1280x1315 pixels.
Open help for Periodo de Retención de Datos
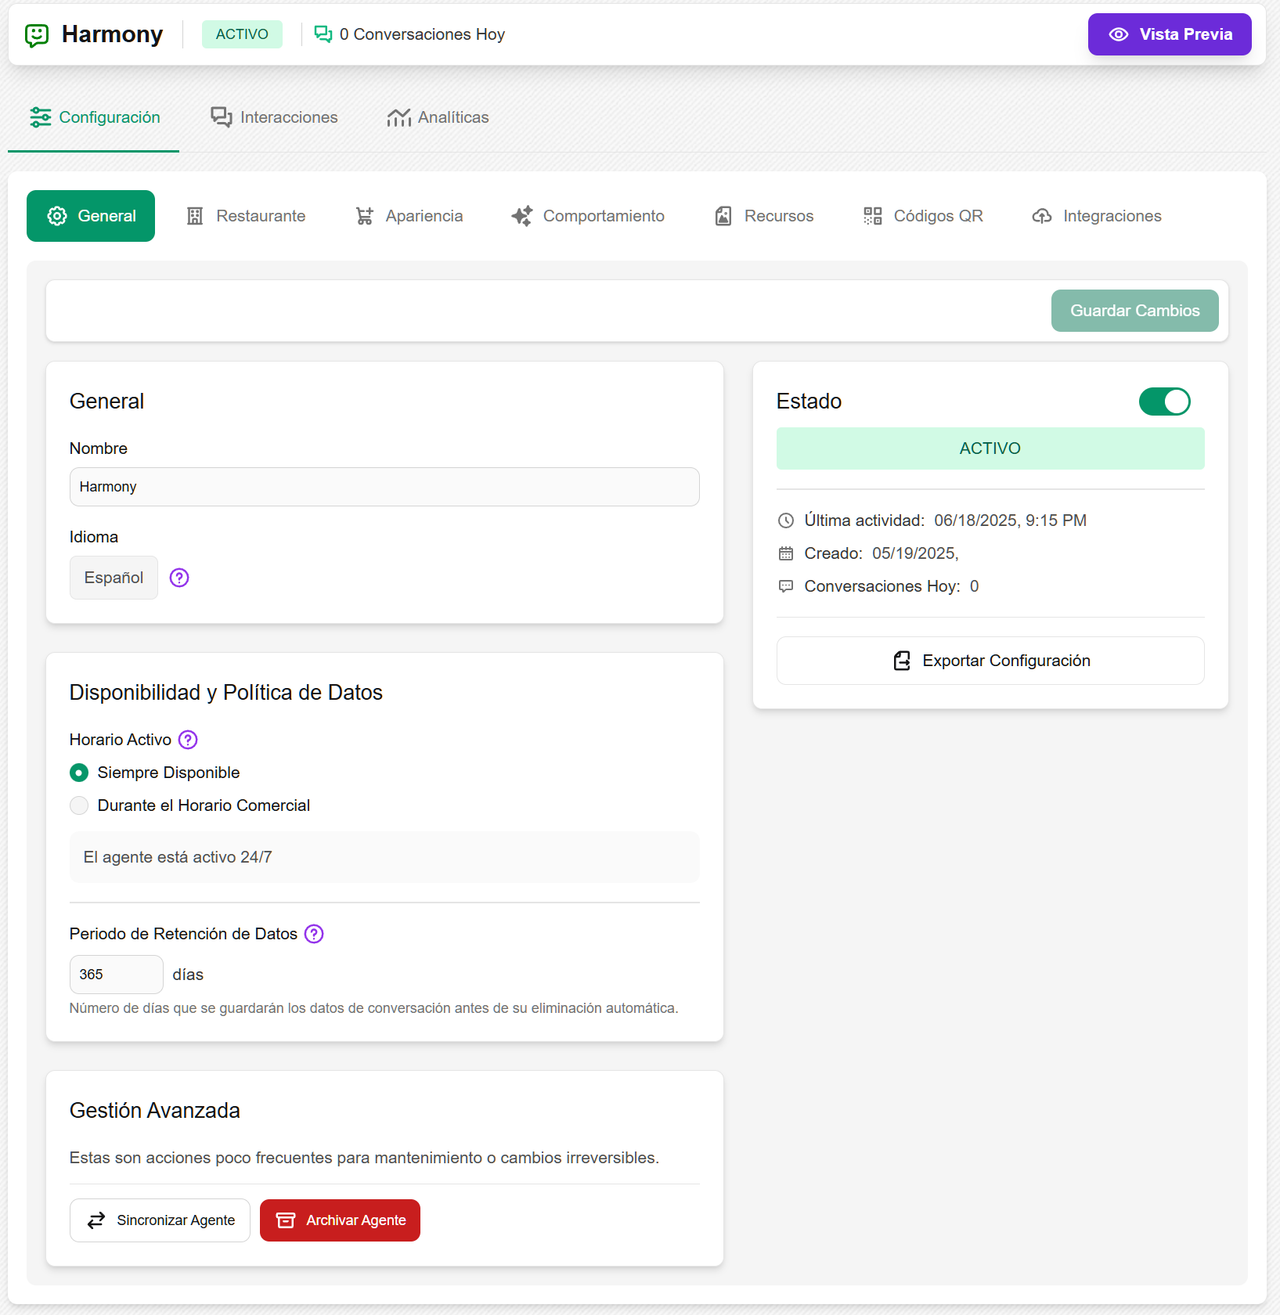coord(313,933)
